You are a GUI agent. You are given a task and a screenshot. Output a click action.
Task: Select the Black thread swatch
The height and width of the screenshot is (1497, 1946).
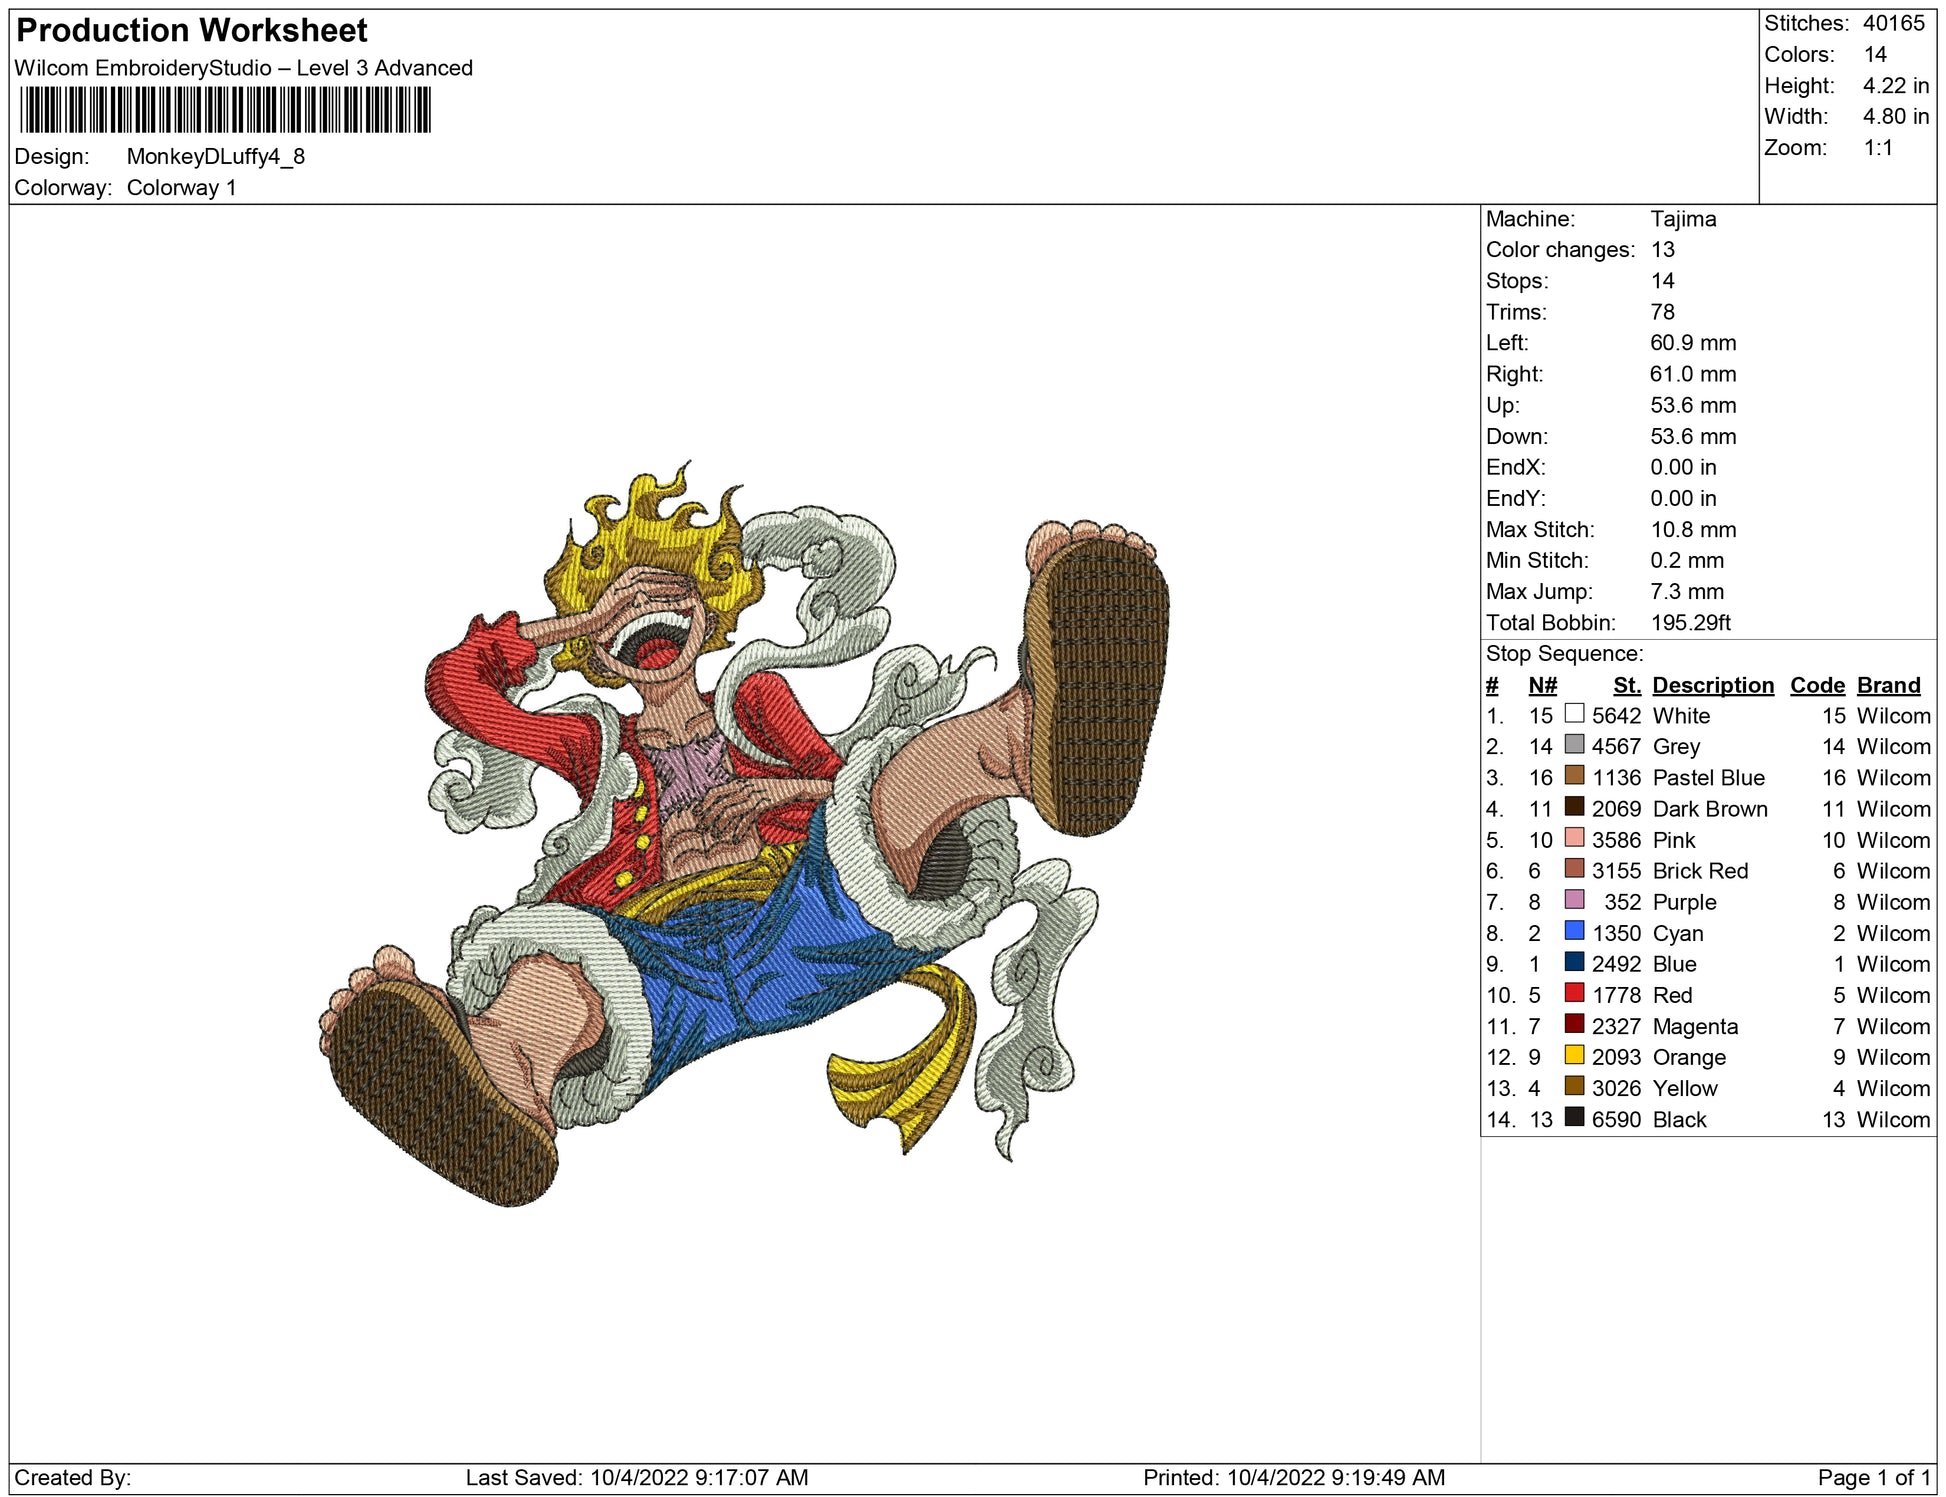pos(1574,1117)
